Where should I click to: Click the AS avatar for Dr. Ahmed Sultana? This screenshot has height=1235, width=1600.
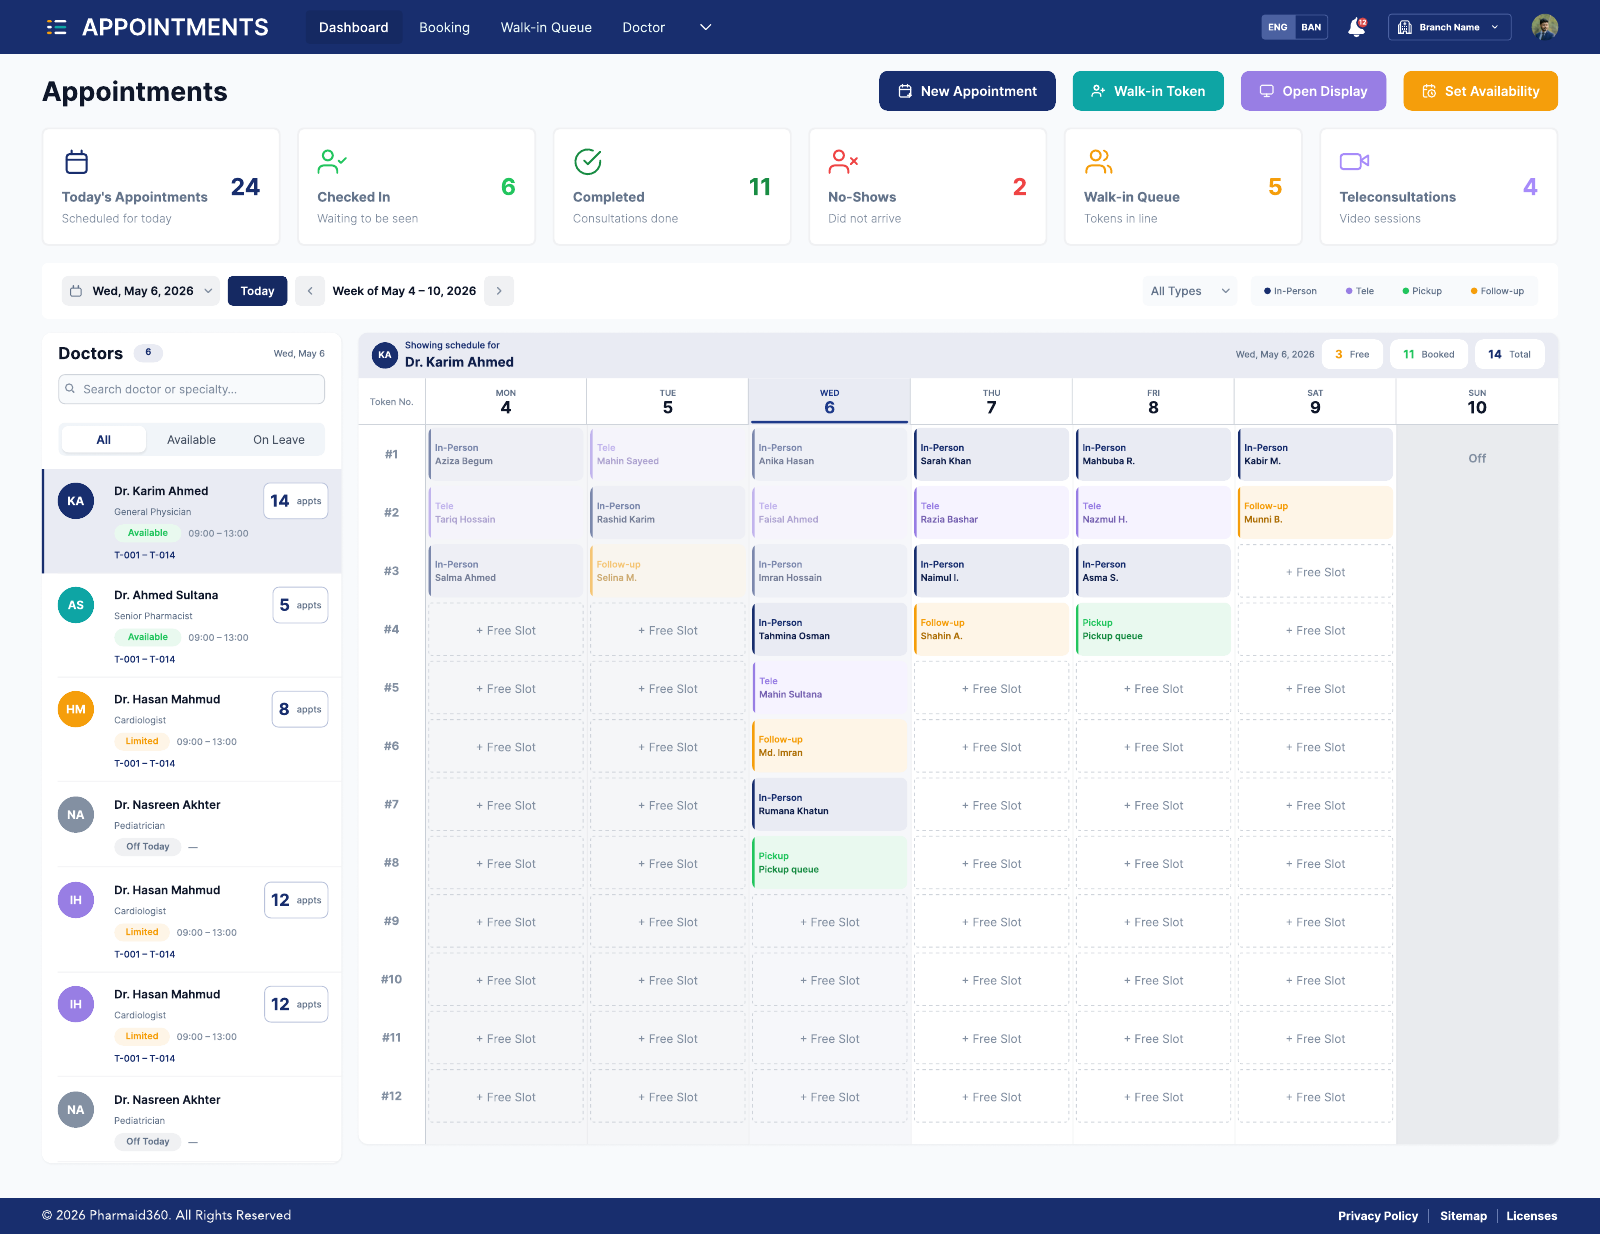pyautogui.click(x=76, y=605)
